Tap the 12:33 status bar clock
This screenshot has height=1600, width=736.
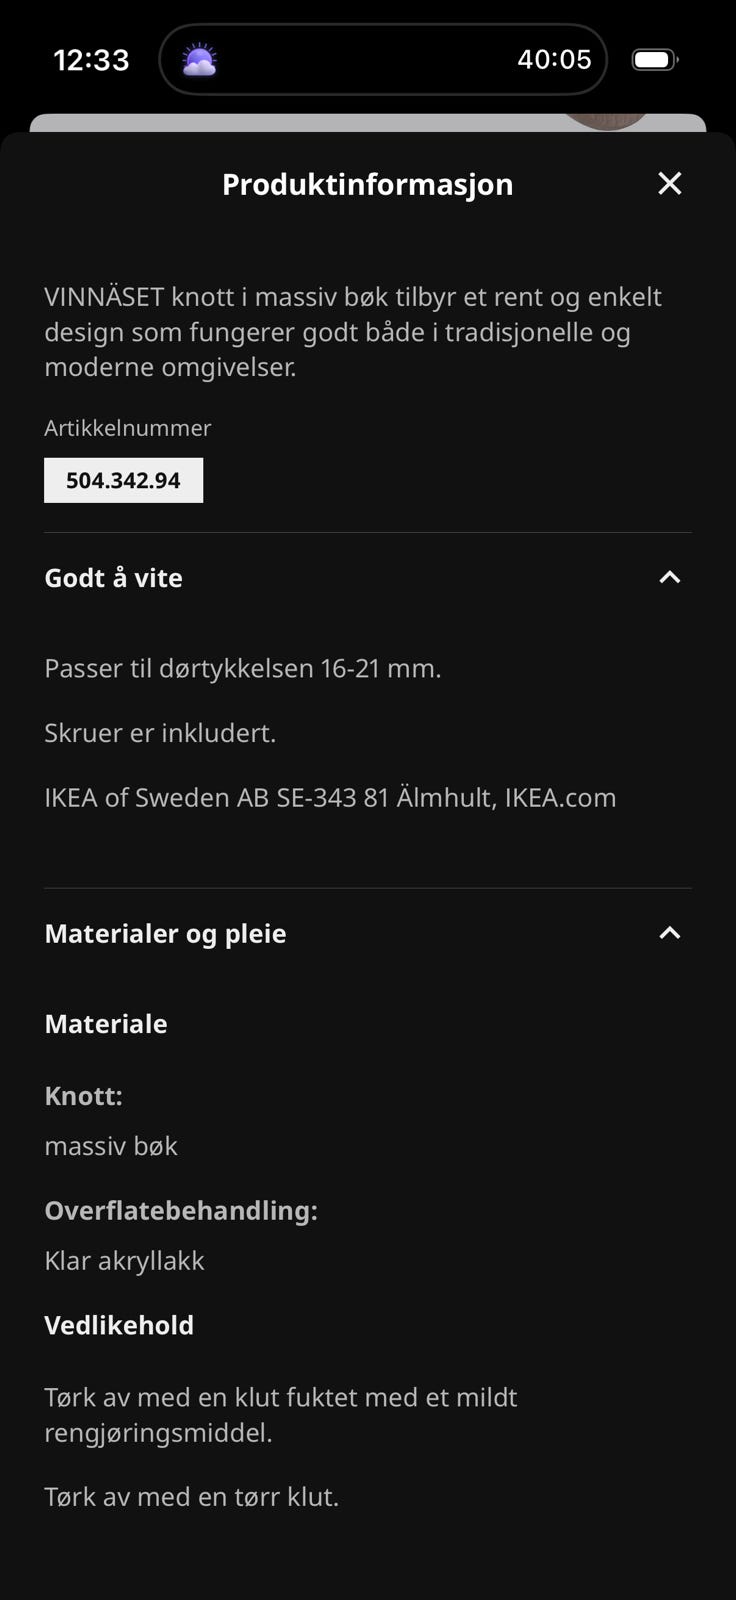tap(91, 60)
